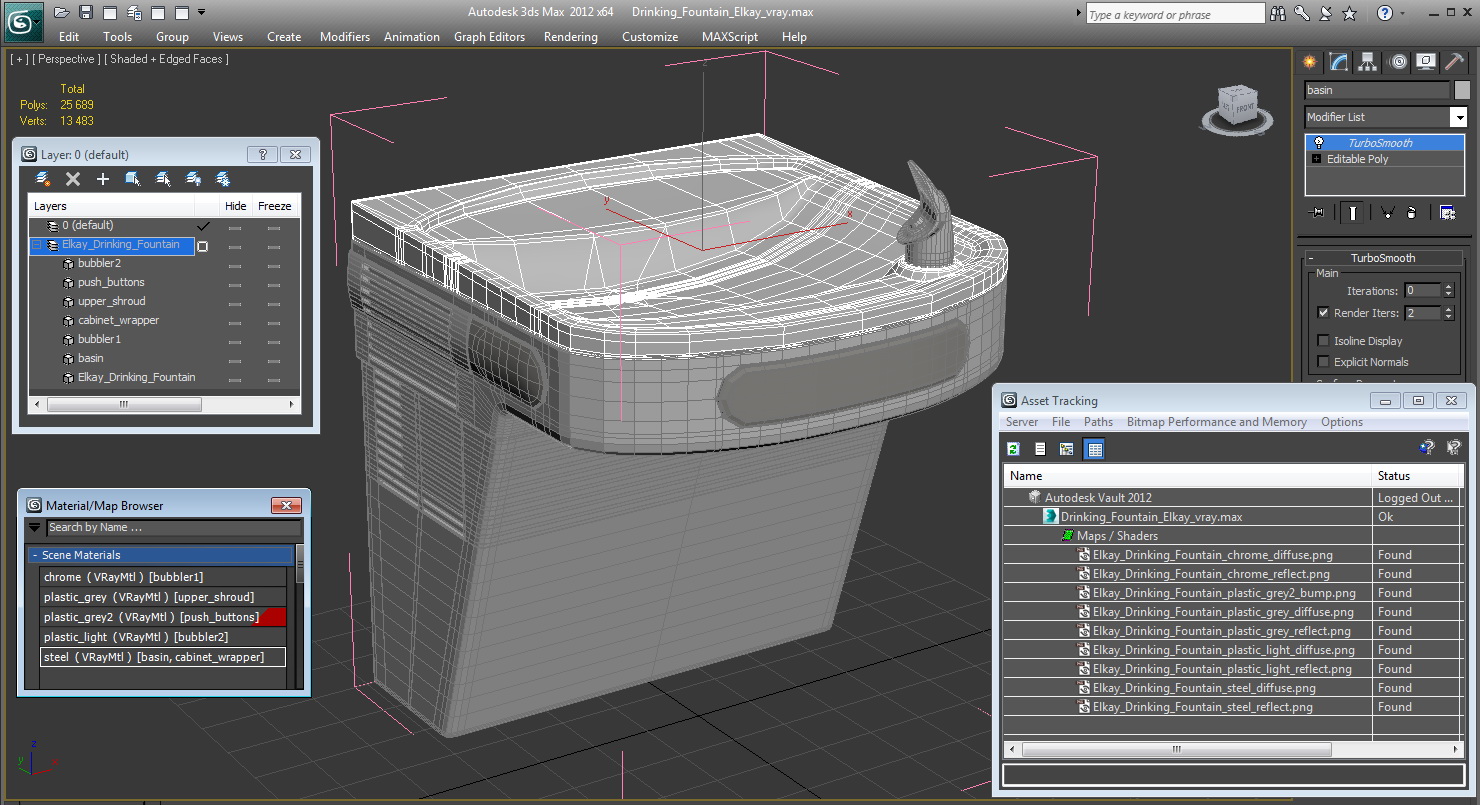Viewport: 1480px width, 805px height.
Task: Open the Motion command panel tab
Action: coord(1398,62)
